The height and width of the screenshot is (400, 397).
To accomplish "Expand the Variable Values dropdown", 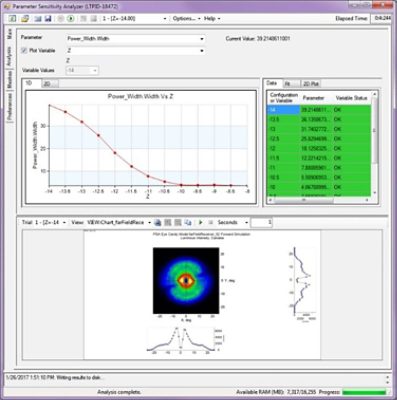I will [82, 70].
